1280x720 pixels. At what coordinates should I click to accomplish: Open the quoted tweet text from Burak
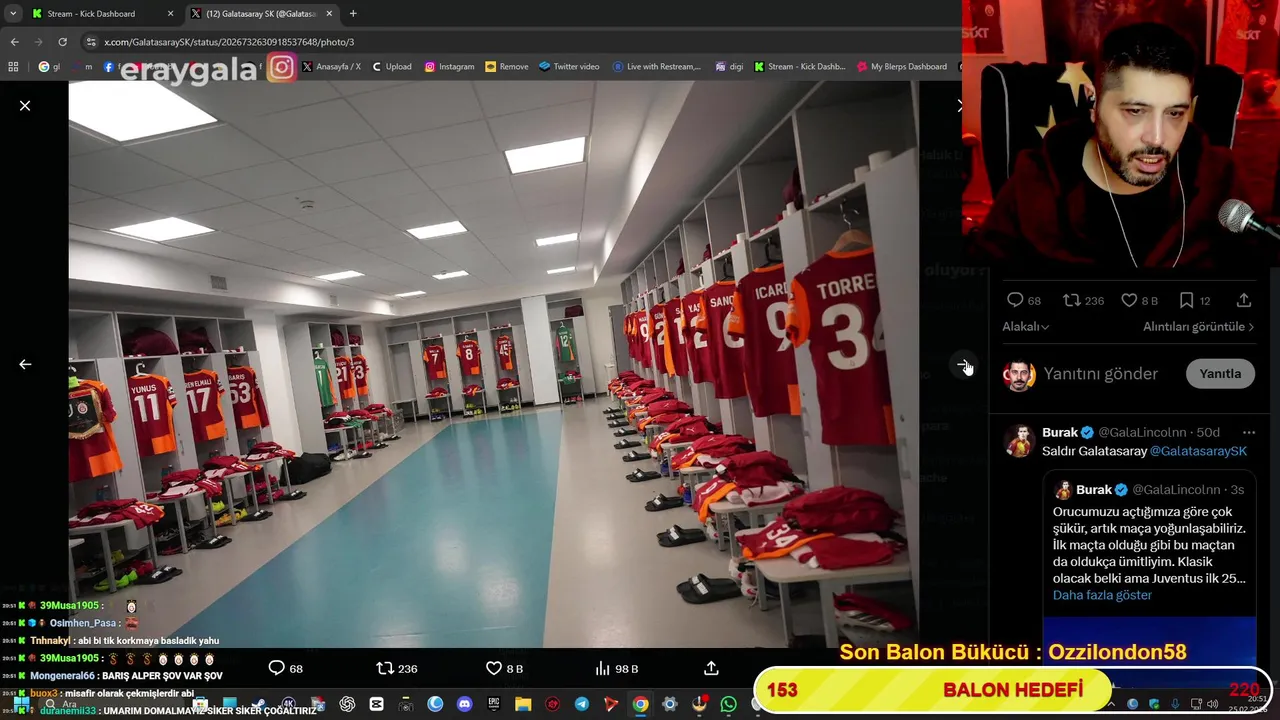coord(1149,545)
